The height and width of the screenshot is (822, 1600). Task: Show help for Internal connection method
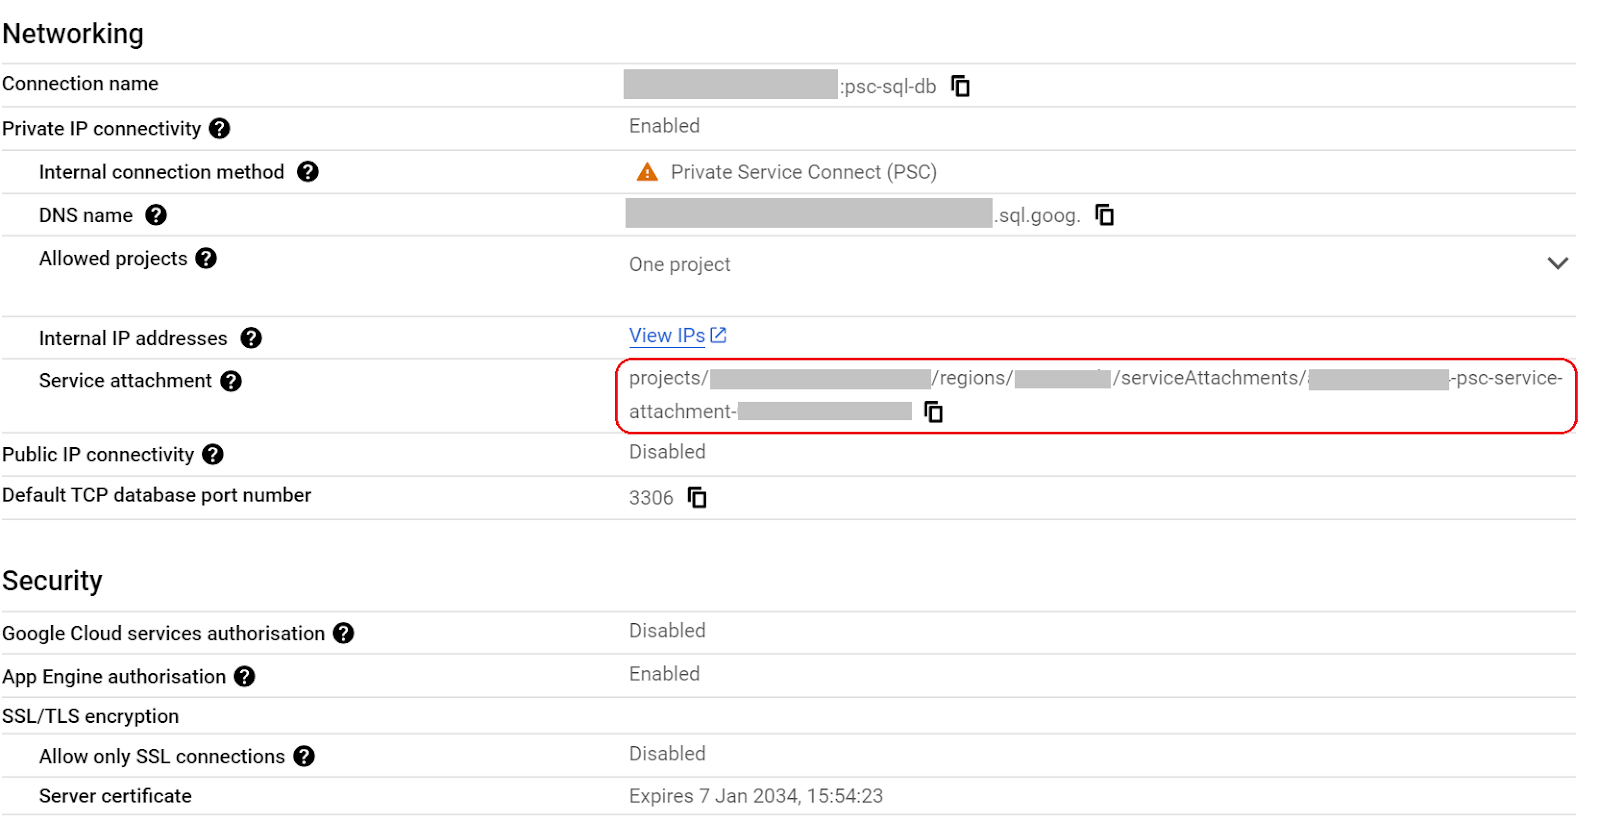[x=308, y=172]
